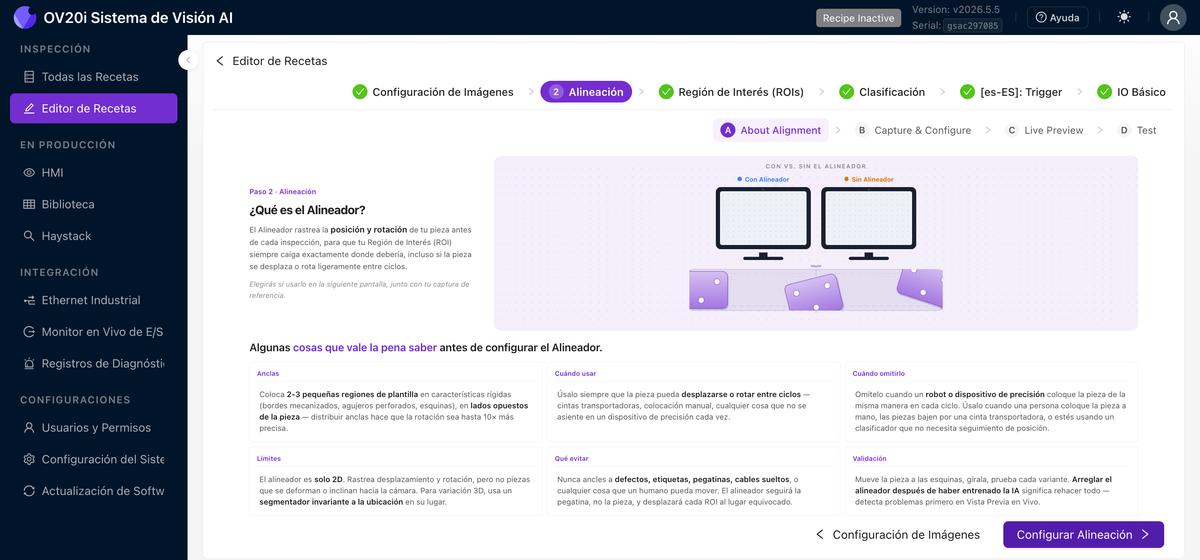Click the Monitor en Vivo de E/S icon
The height and width of the screenshot is (560, 1200).
pos(29,332)
